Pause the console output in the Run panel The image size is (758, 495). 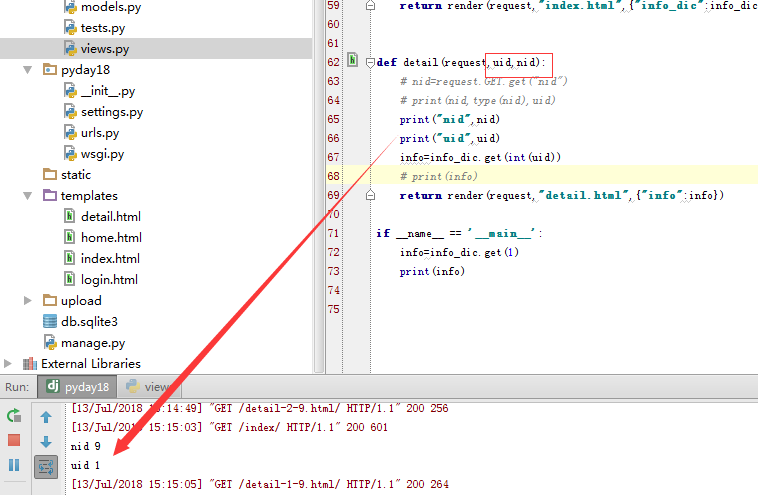tap(14, 465)
